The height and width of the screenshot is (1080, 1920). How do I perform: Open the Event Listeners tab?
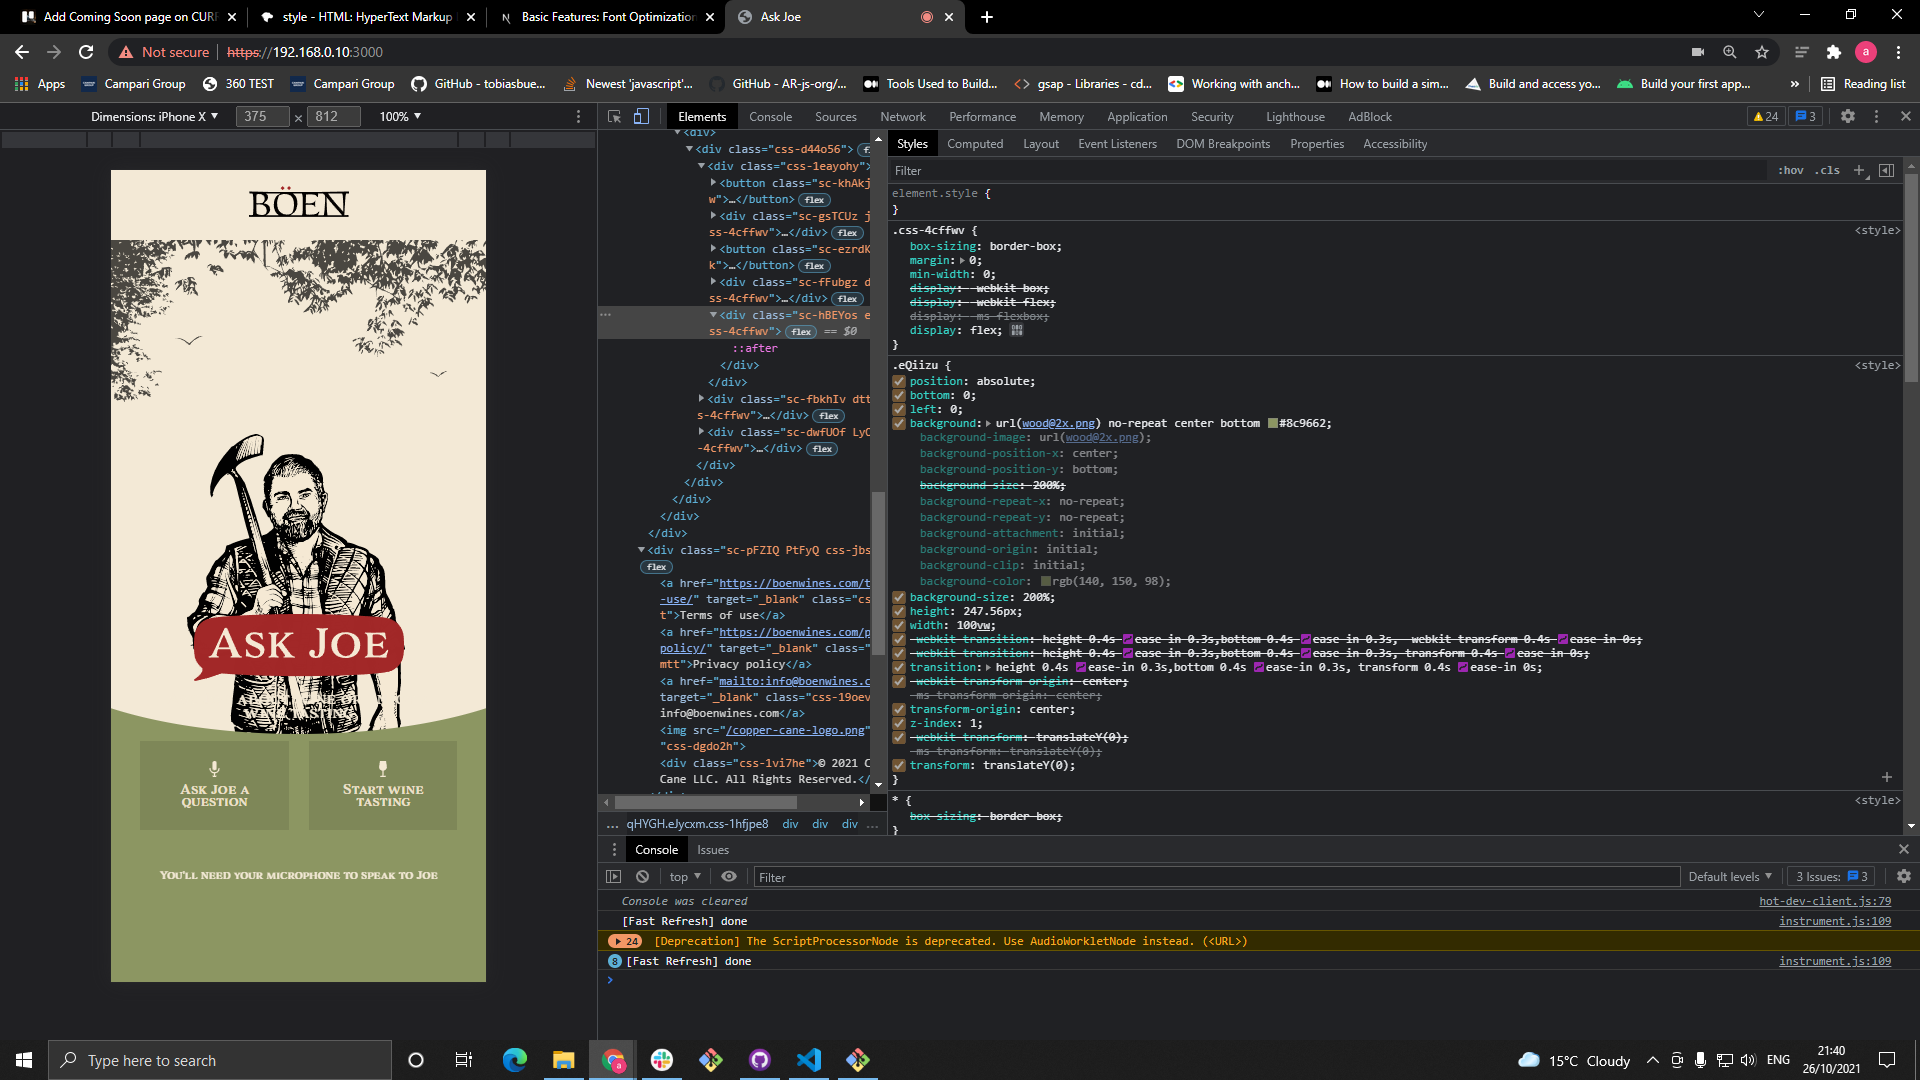pos(1117,144)
